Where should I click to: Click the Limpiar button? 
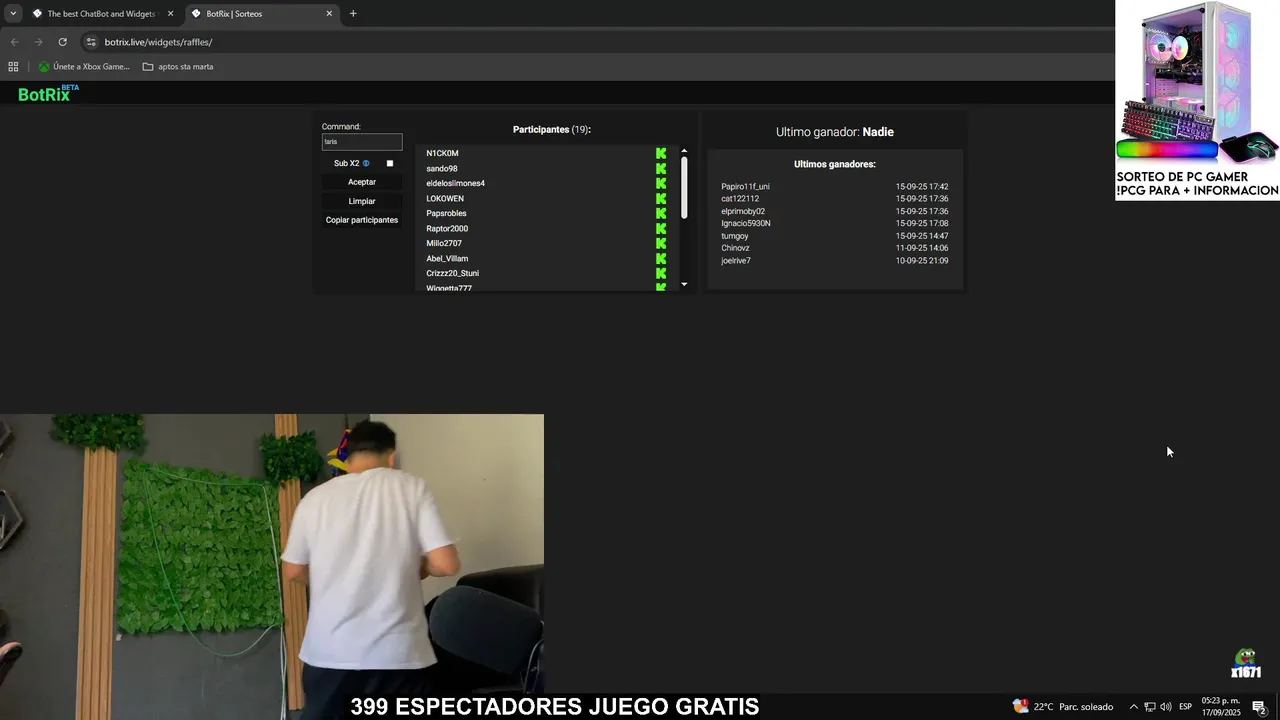tap(362, 201)
